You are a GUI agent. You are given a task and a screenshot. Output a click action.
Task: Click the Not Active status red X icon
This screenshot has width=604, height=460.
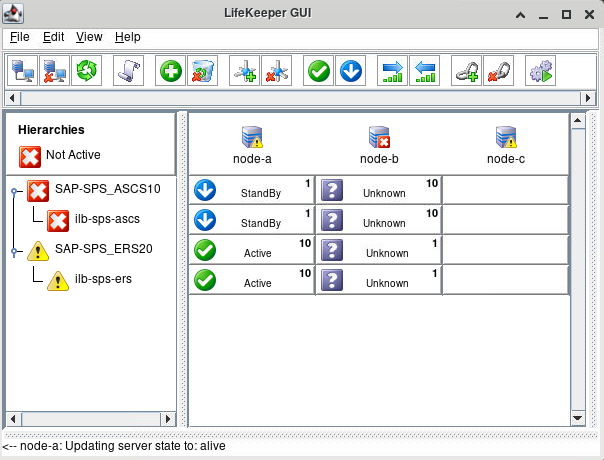point(30,157)
